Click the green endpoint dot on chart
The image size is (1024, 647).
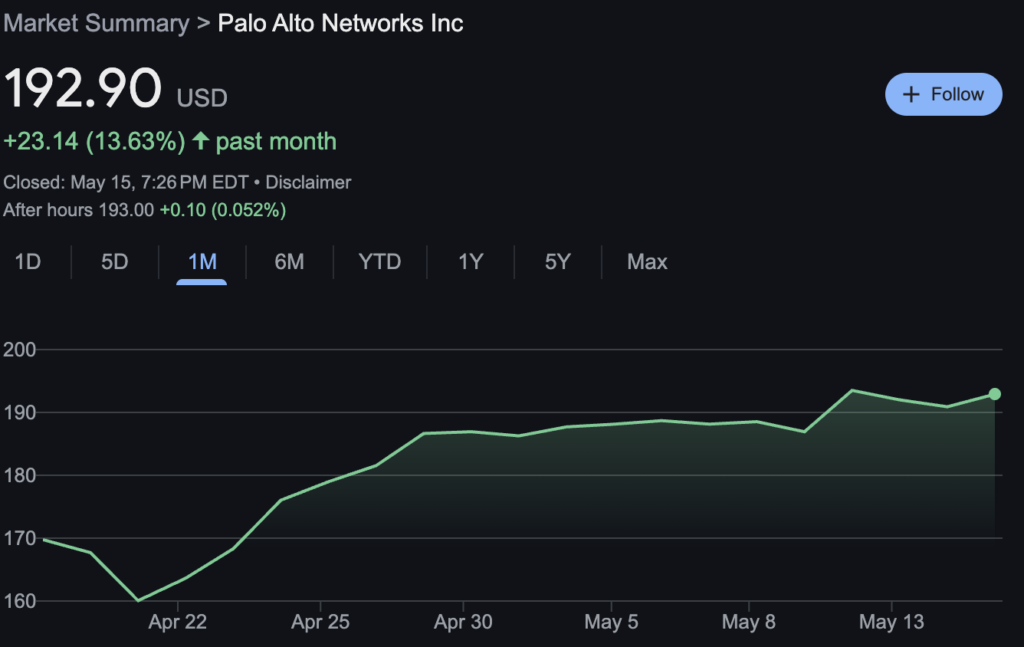tap(995, 394)
